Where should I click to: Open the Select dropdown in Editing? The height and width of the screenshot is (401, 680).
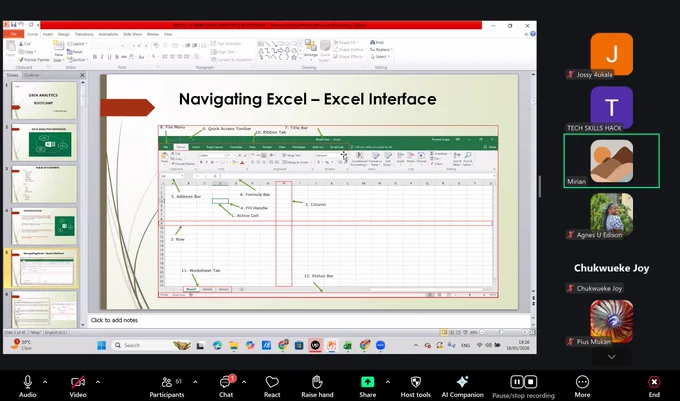380,56
